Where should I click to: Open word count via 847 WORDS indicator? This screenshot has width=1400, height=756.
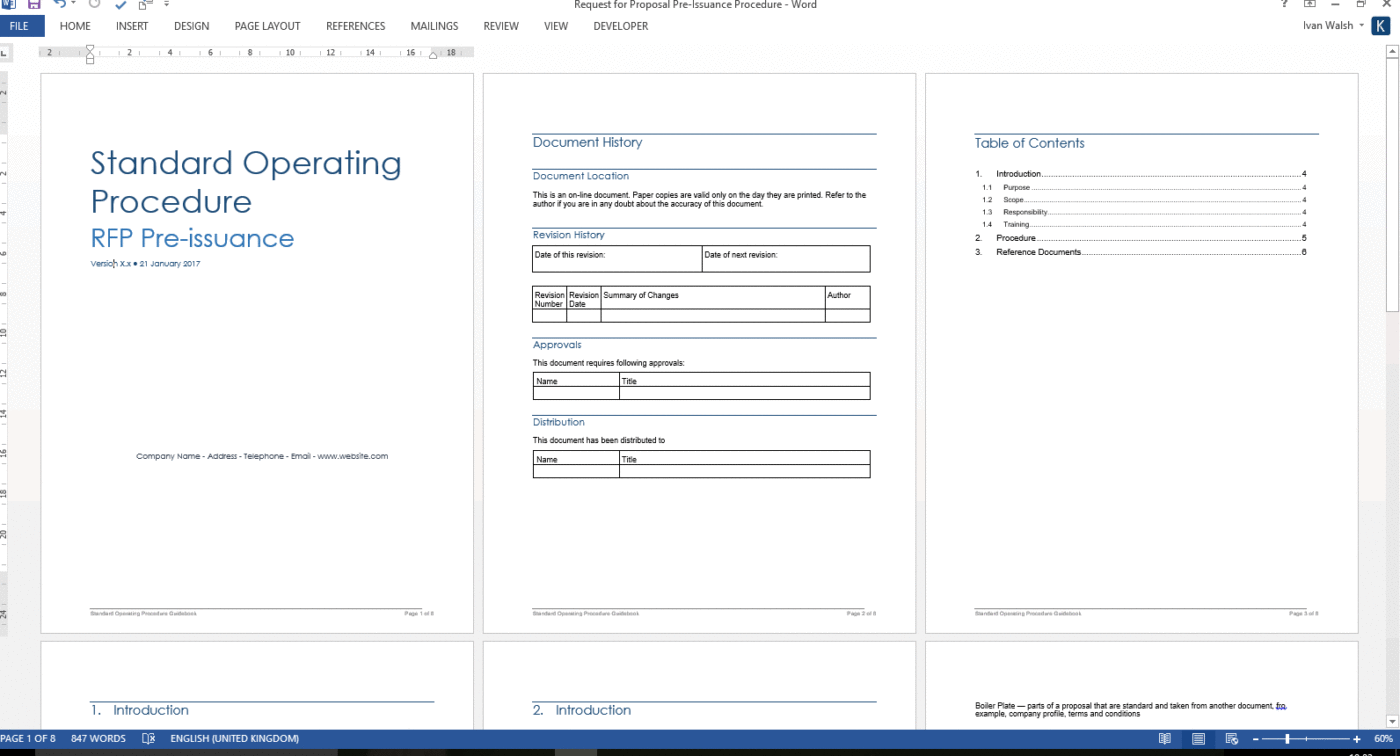pyautogui.click(x=97, y=738)
